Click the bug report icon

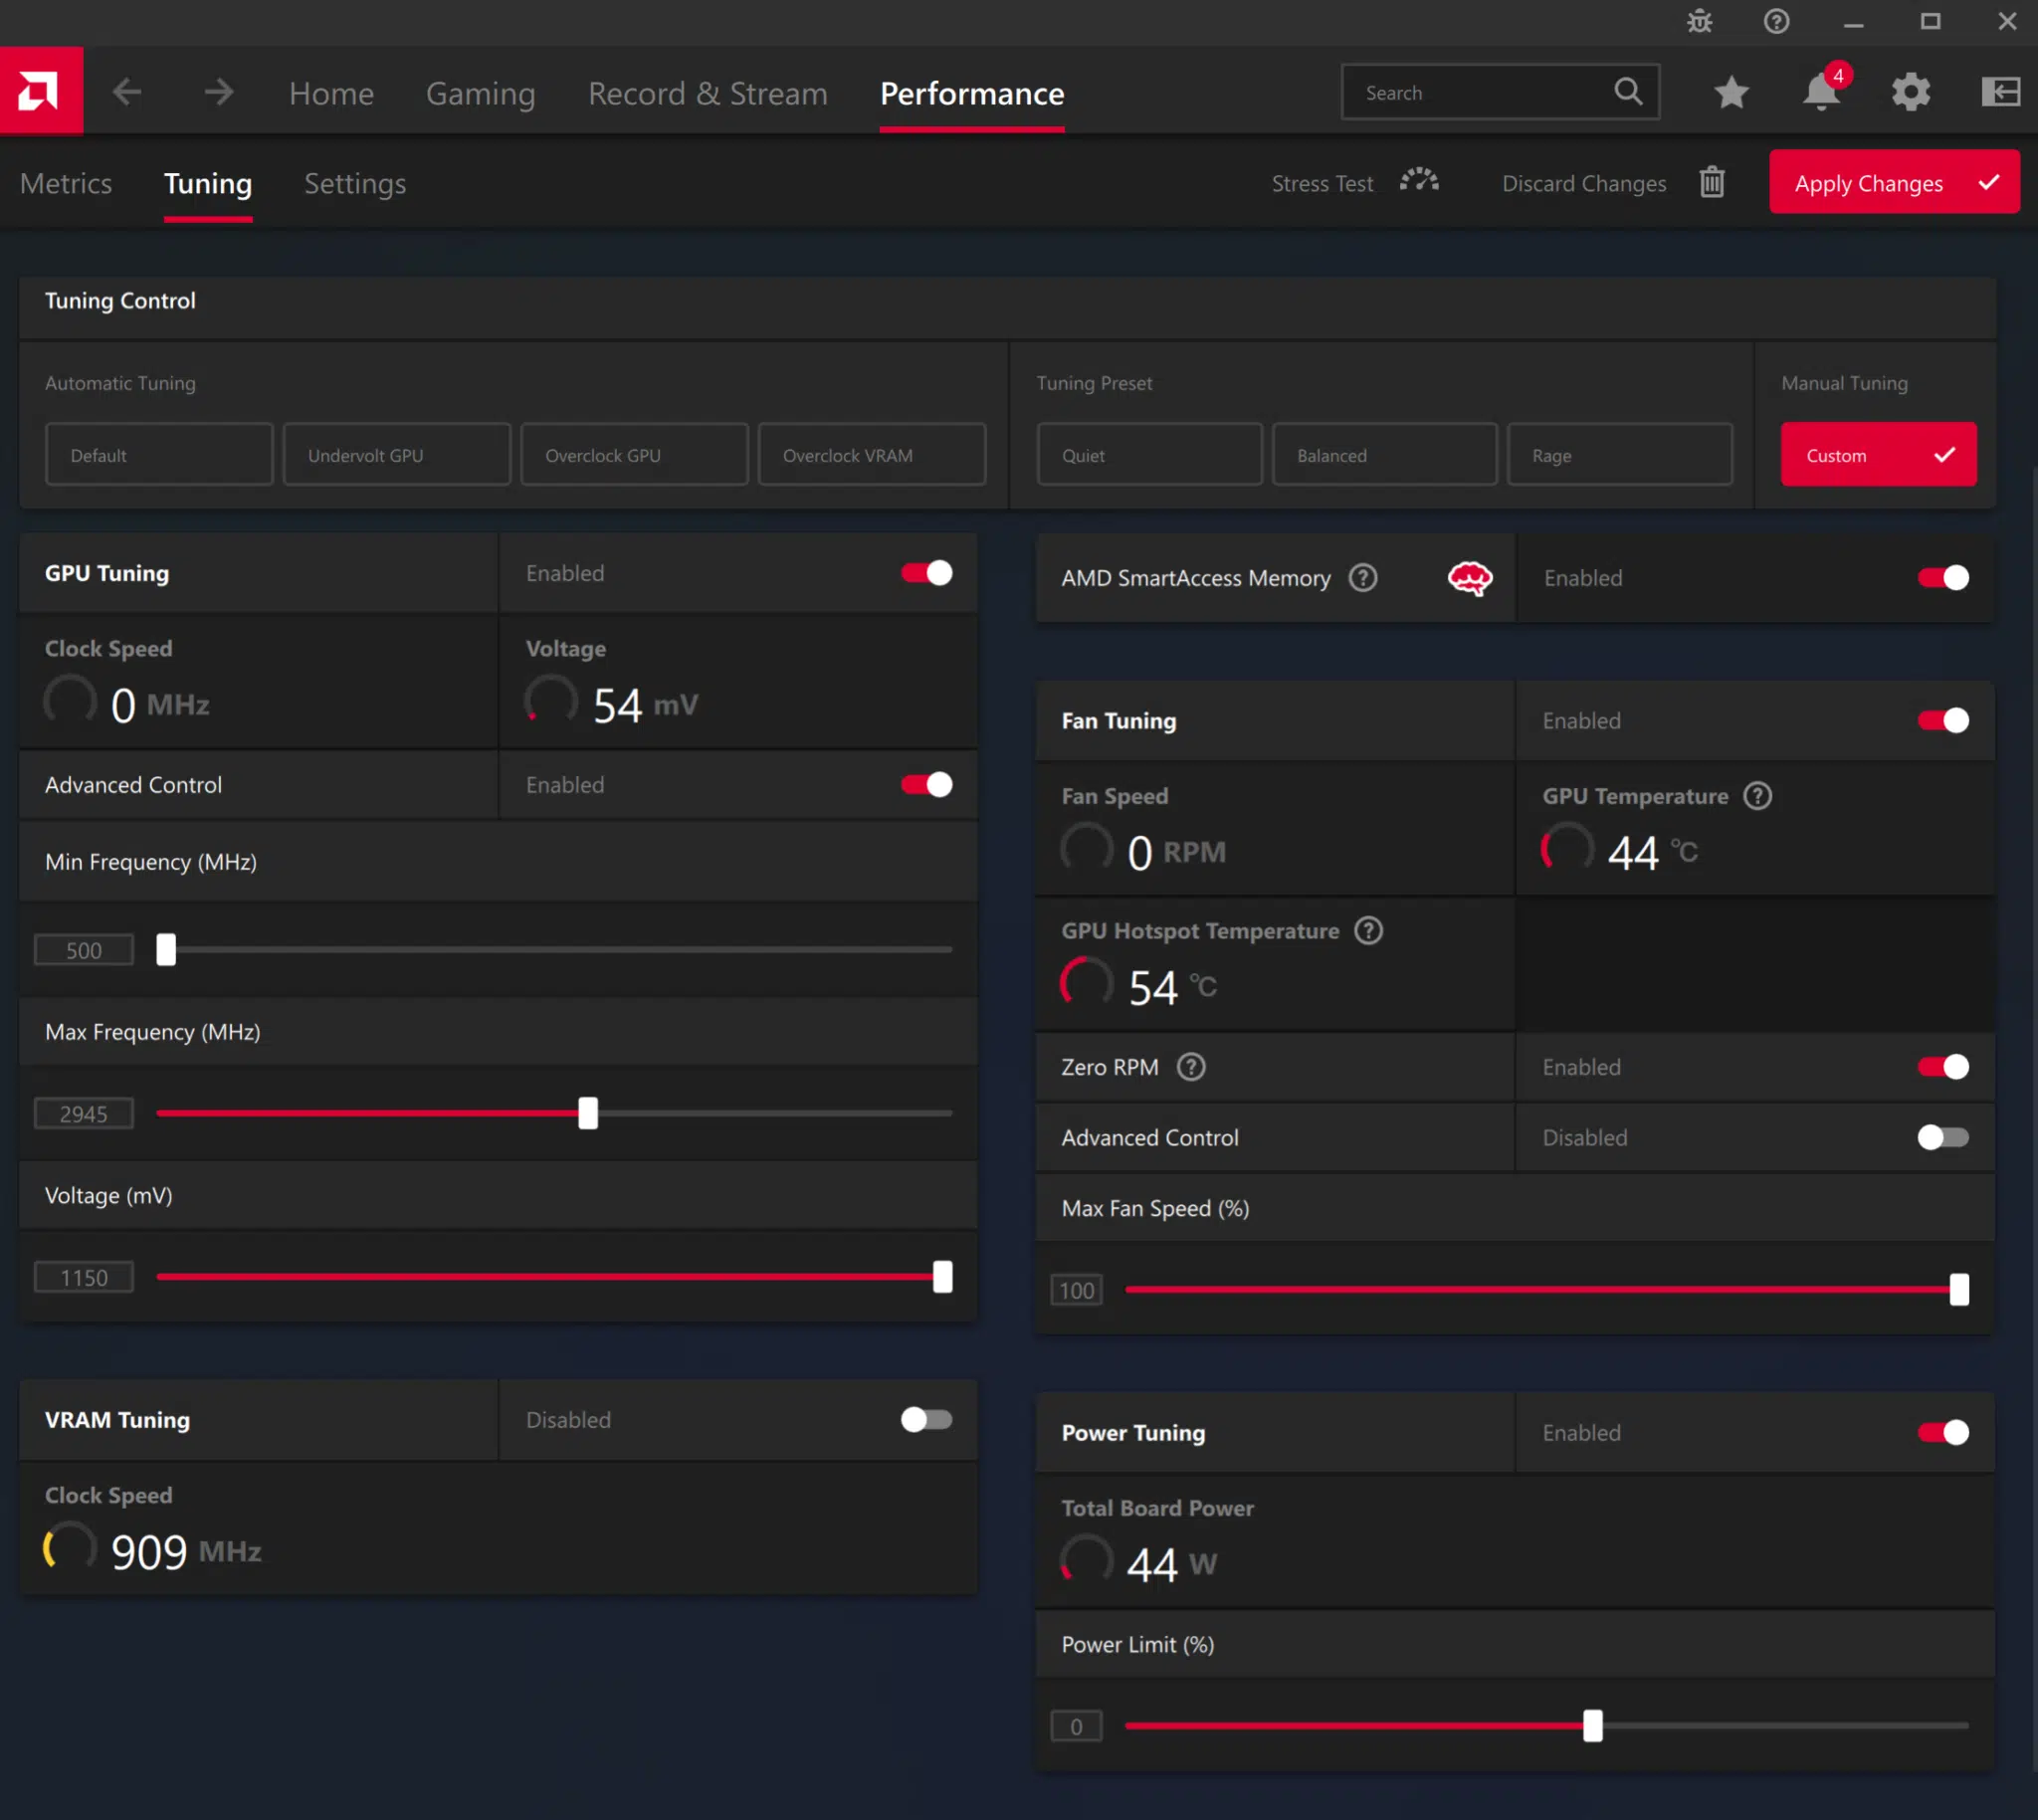pos(1699,21)
